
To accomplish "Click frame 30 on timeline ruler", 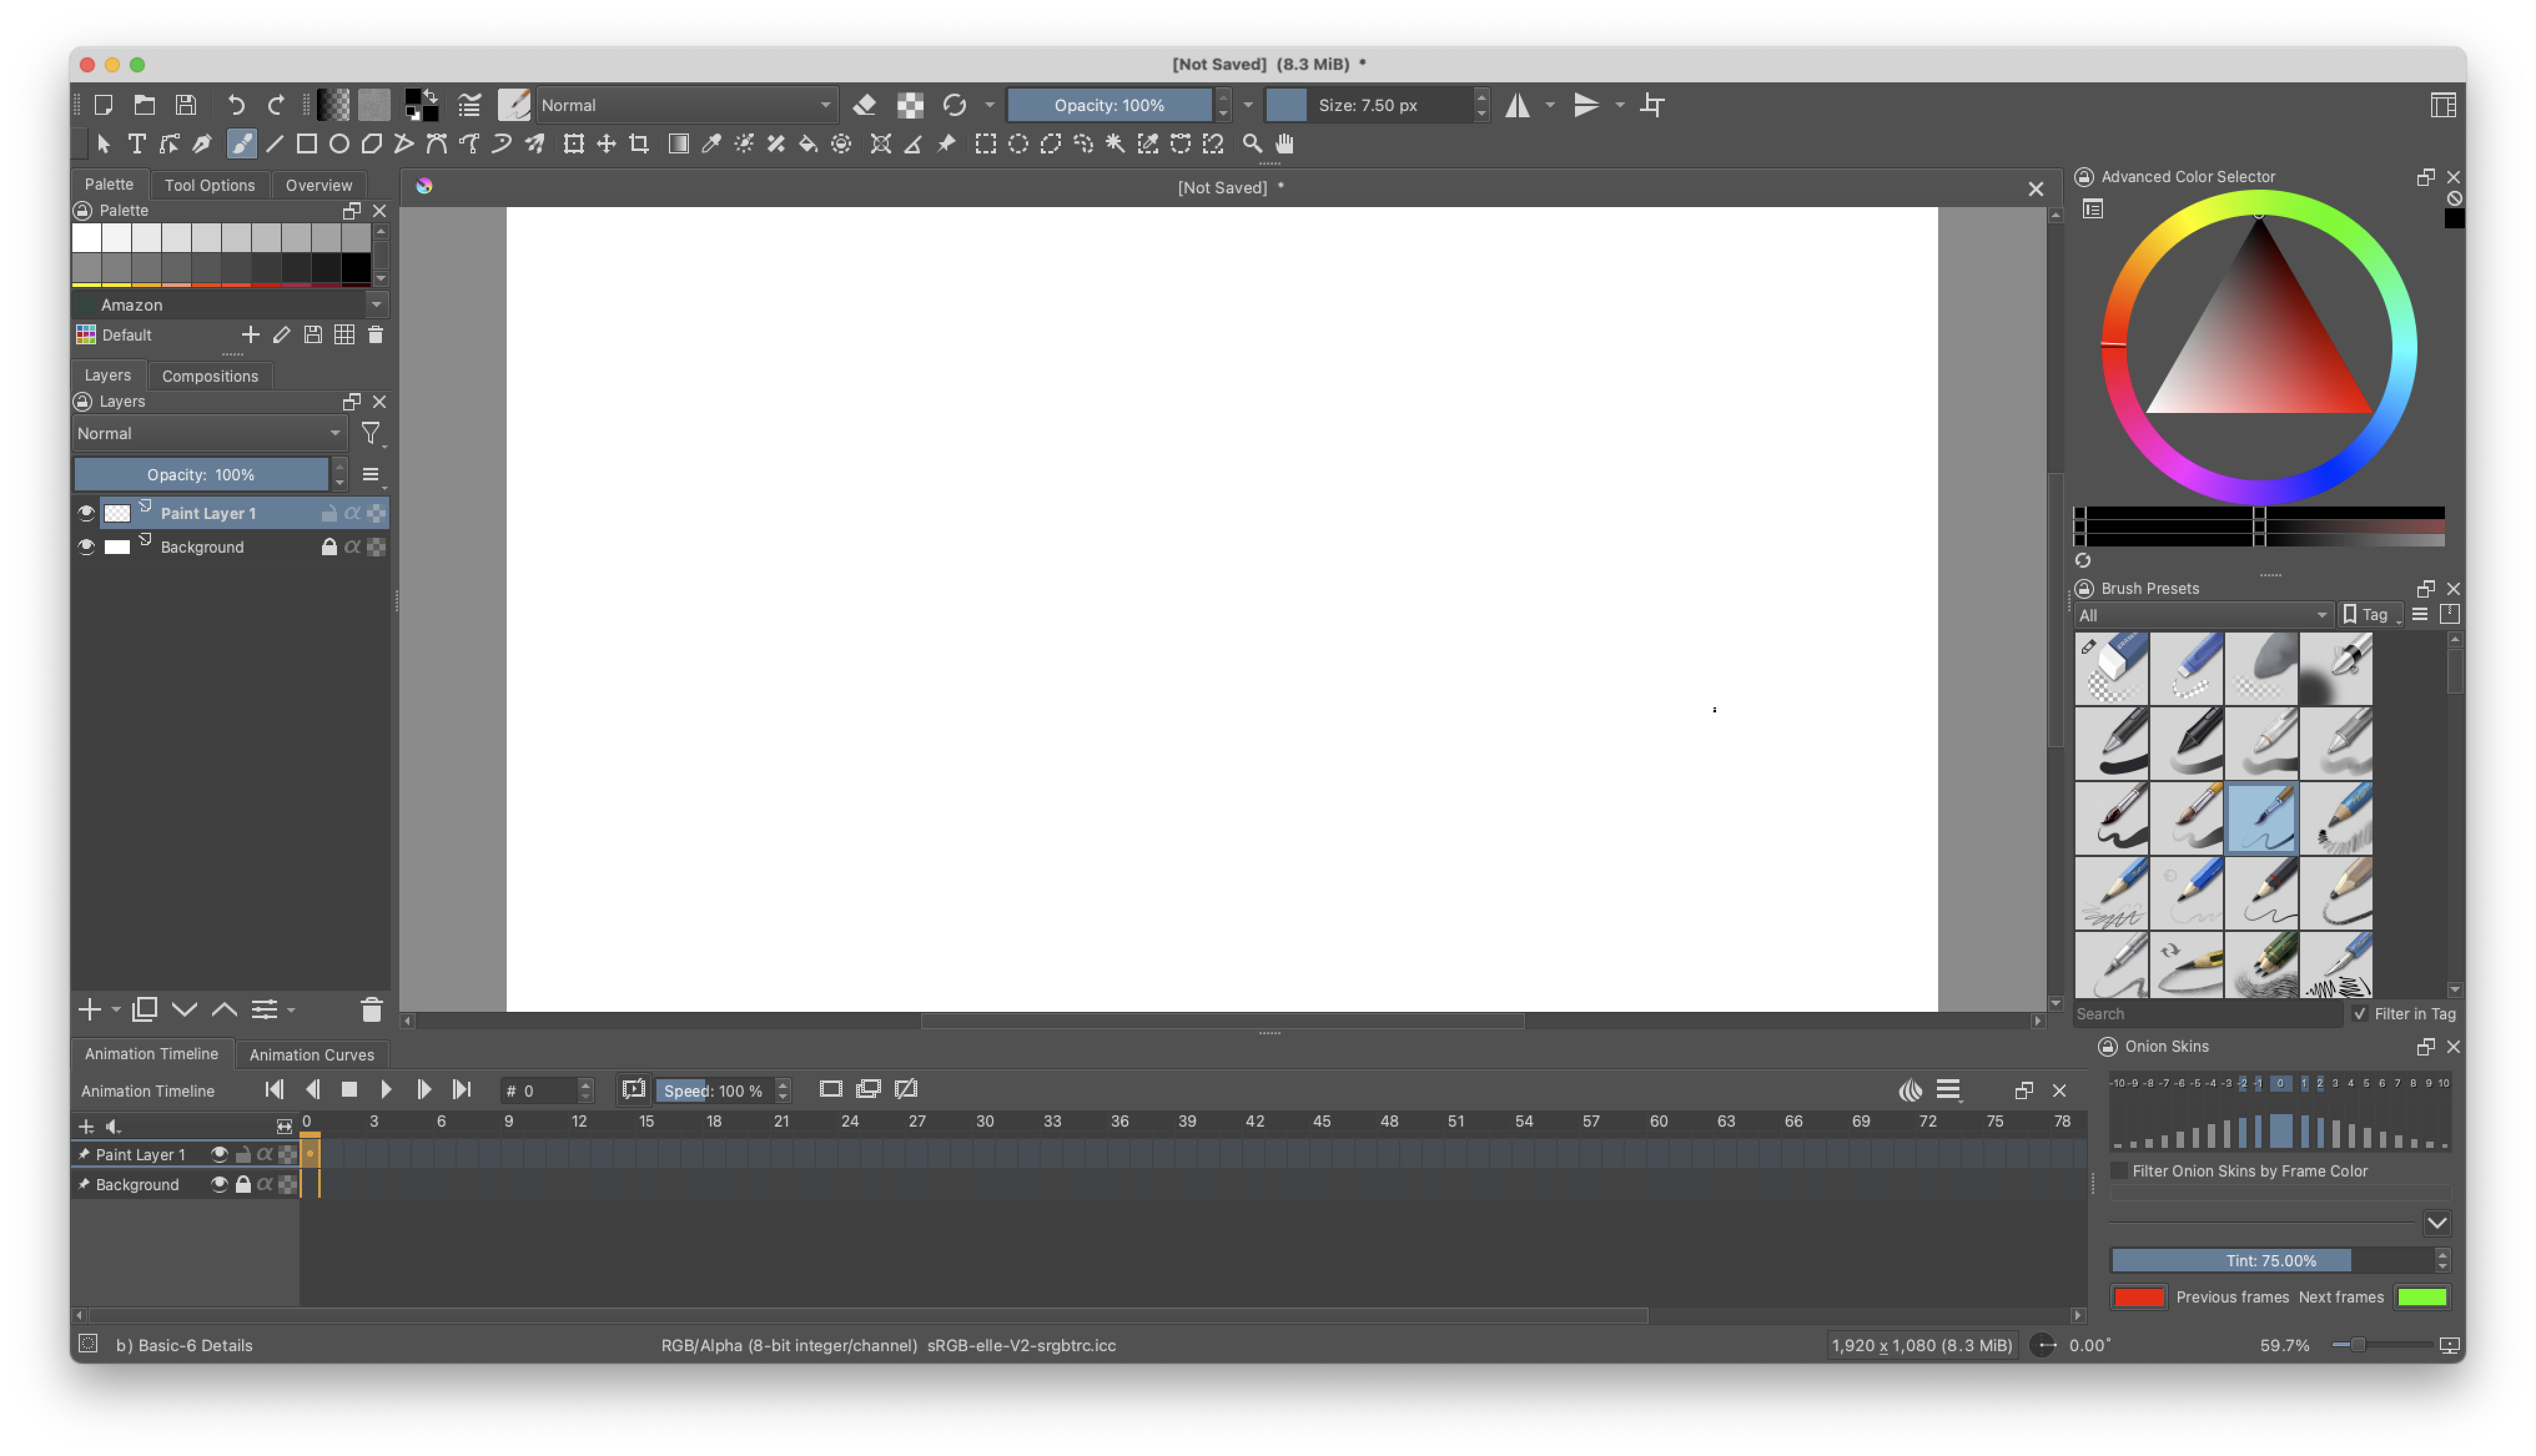I will (x=984, y=1121).
